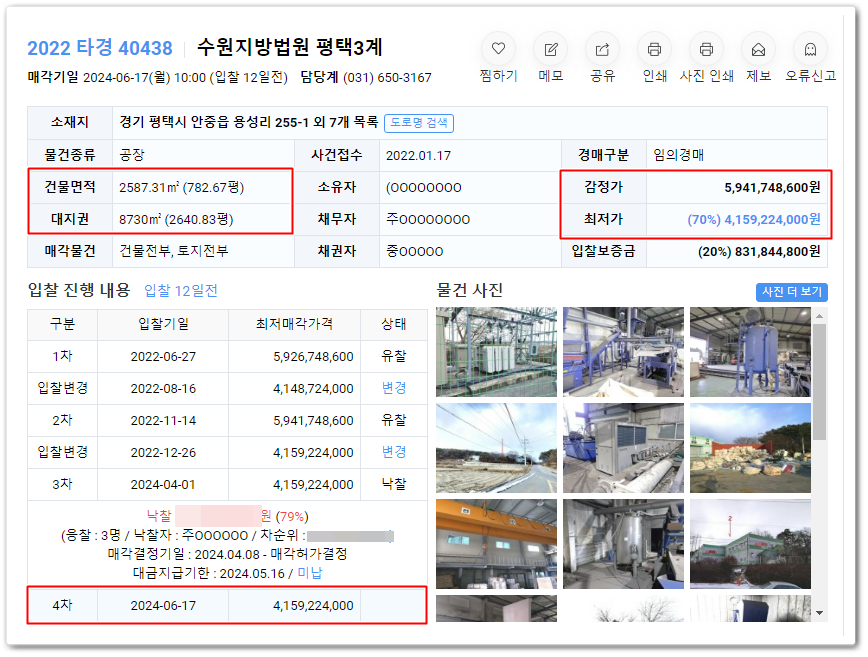Viewport: 868px width, 657px height.
Task: Click the 감정가 value 5,941,748,600원
Action: pyautogui.click(x=772, y=188)
